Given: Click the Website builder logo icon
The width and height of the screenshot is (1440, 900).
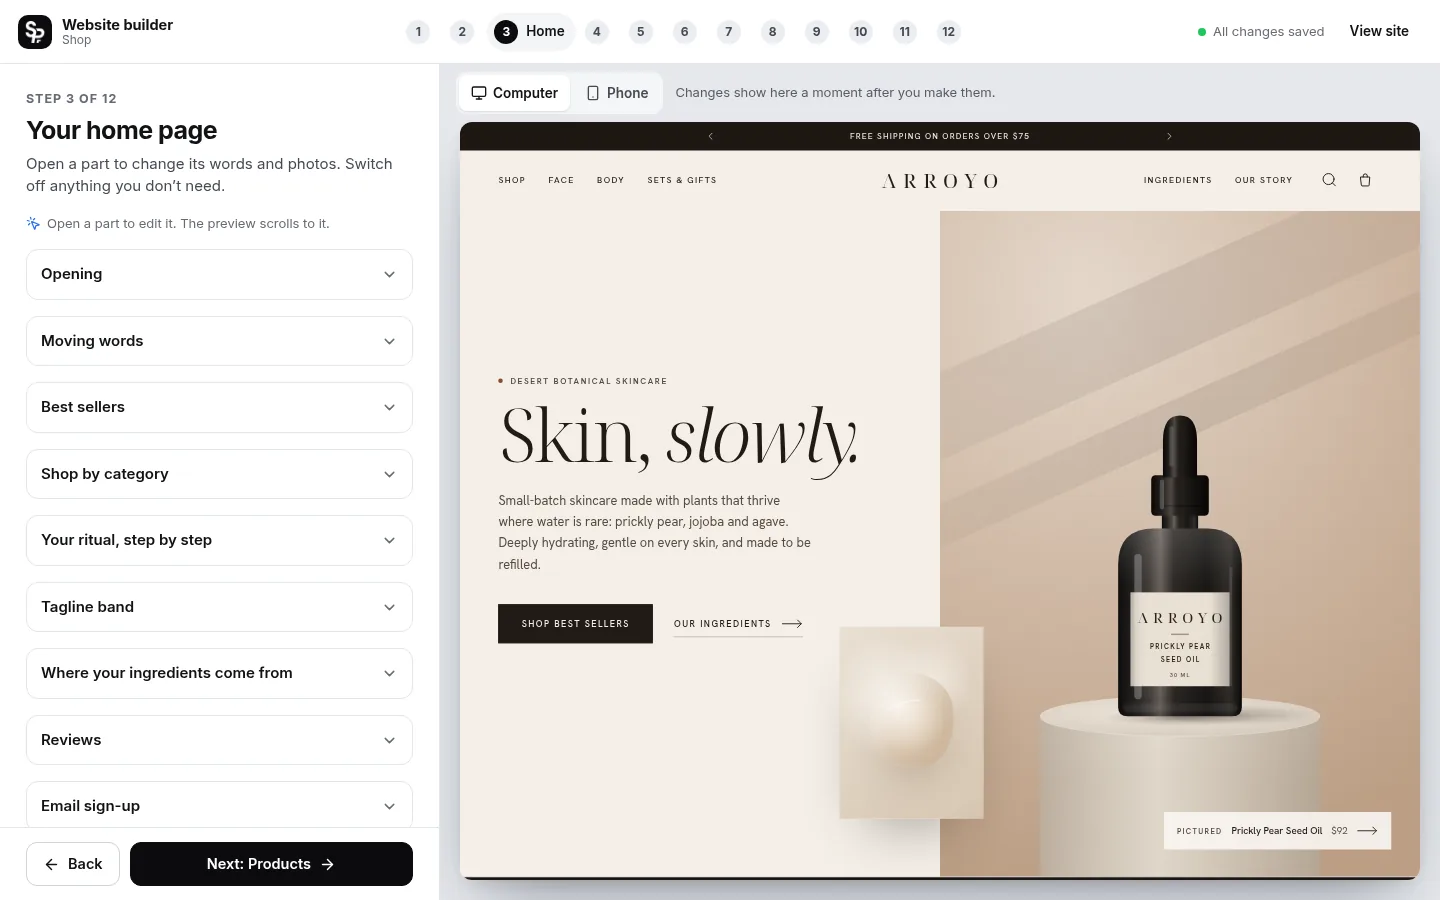Looking at the screenshot, I should pyautogui.click(x=35, y=32).
